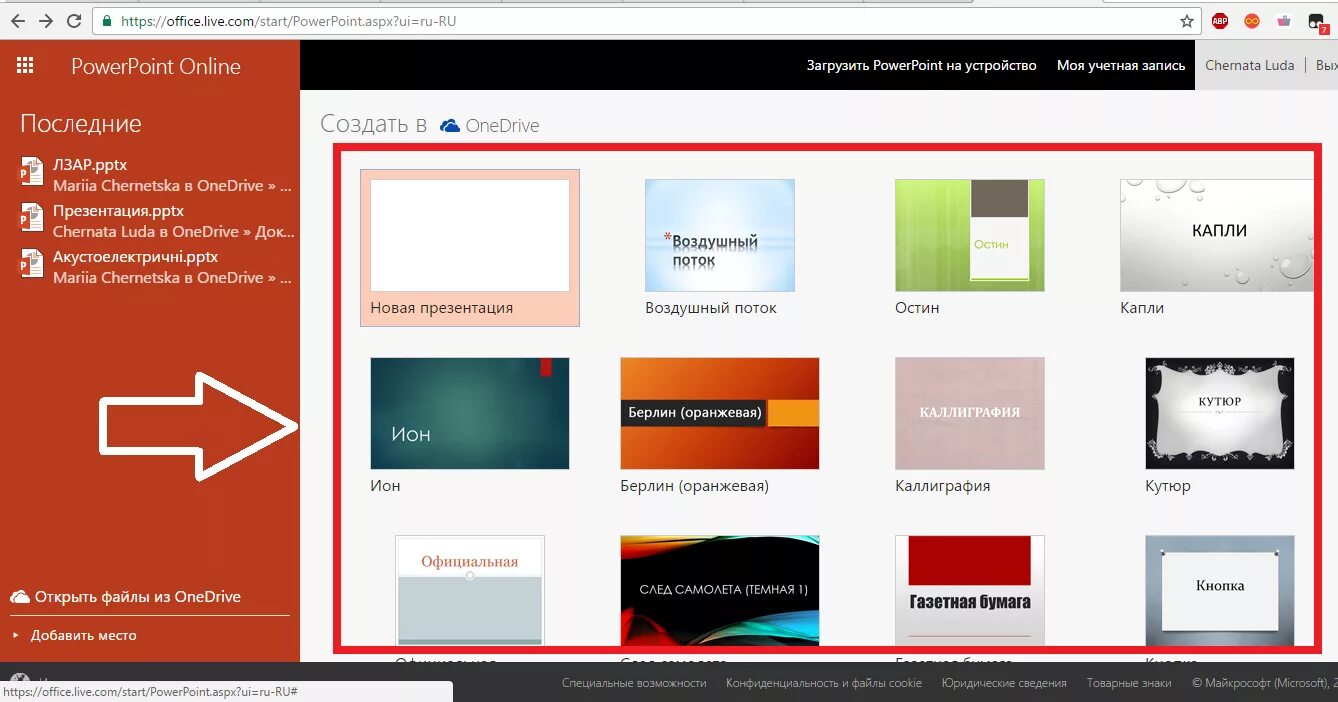The width and height of the screenshot is (1338, 702).
Task: Click cloud icon next to Открыть файлы
Action: click(20, 597)
